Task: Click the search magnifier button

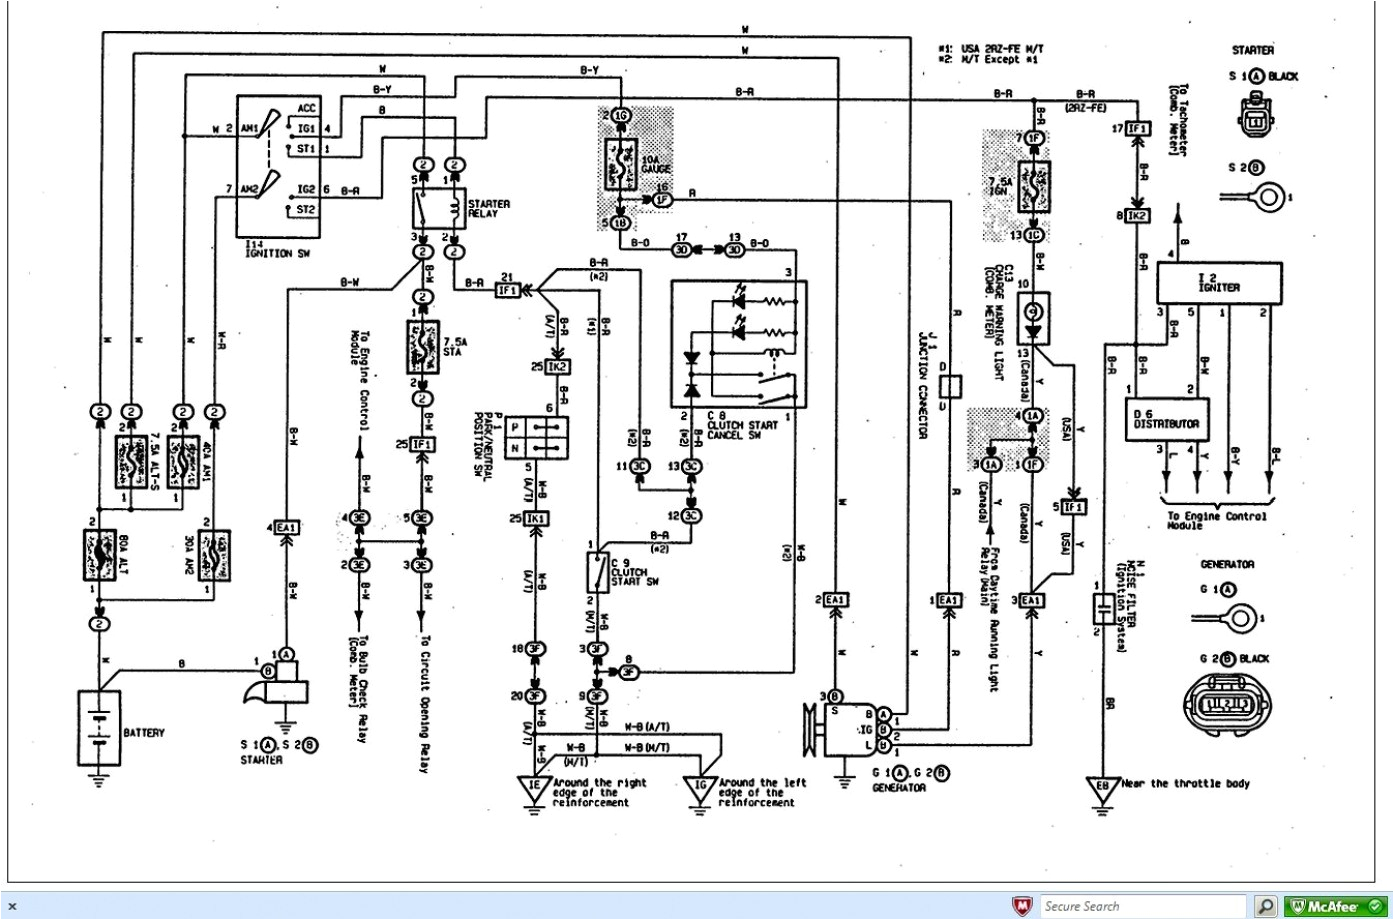Action: pyautogui.click(x=1264, y=905)
